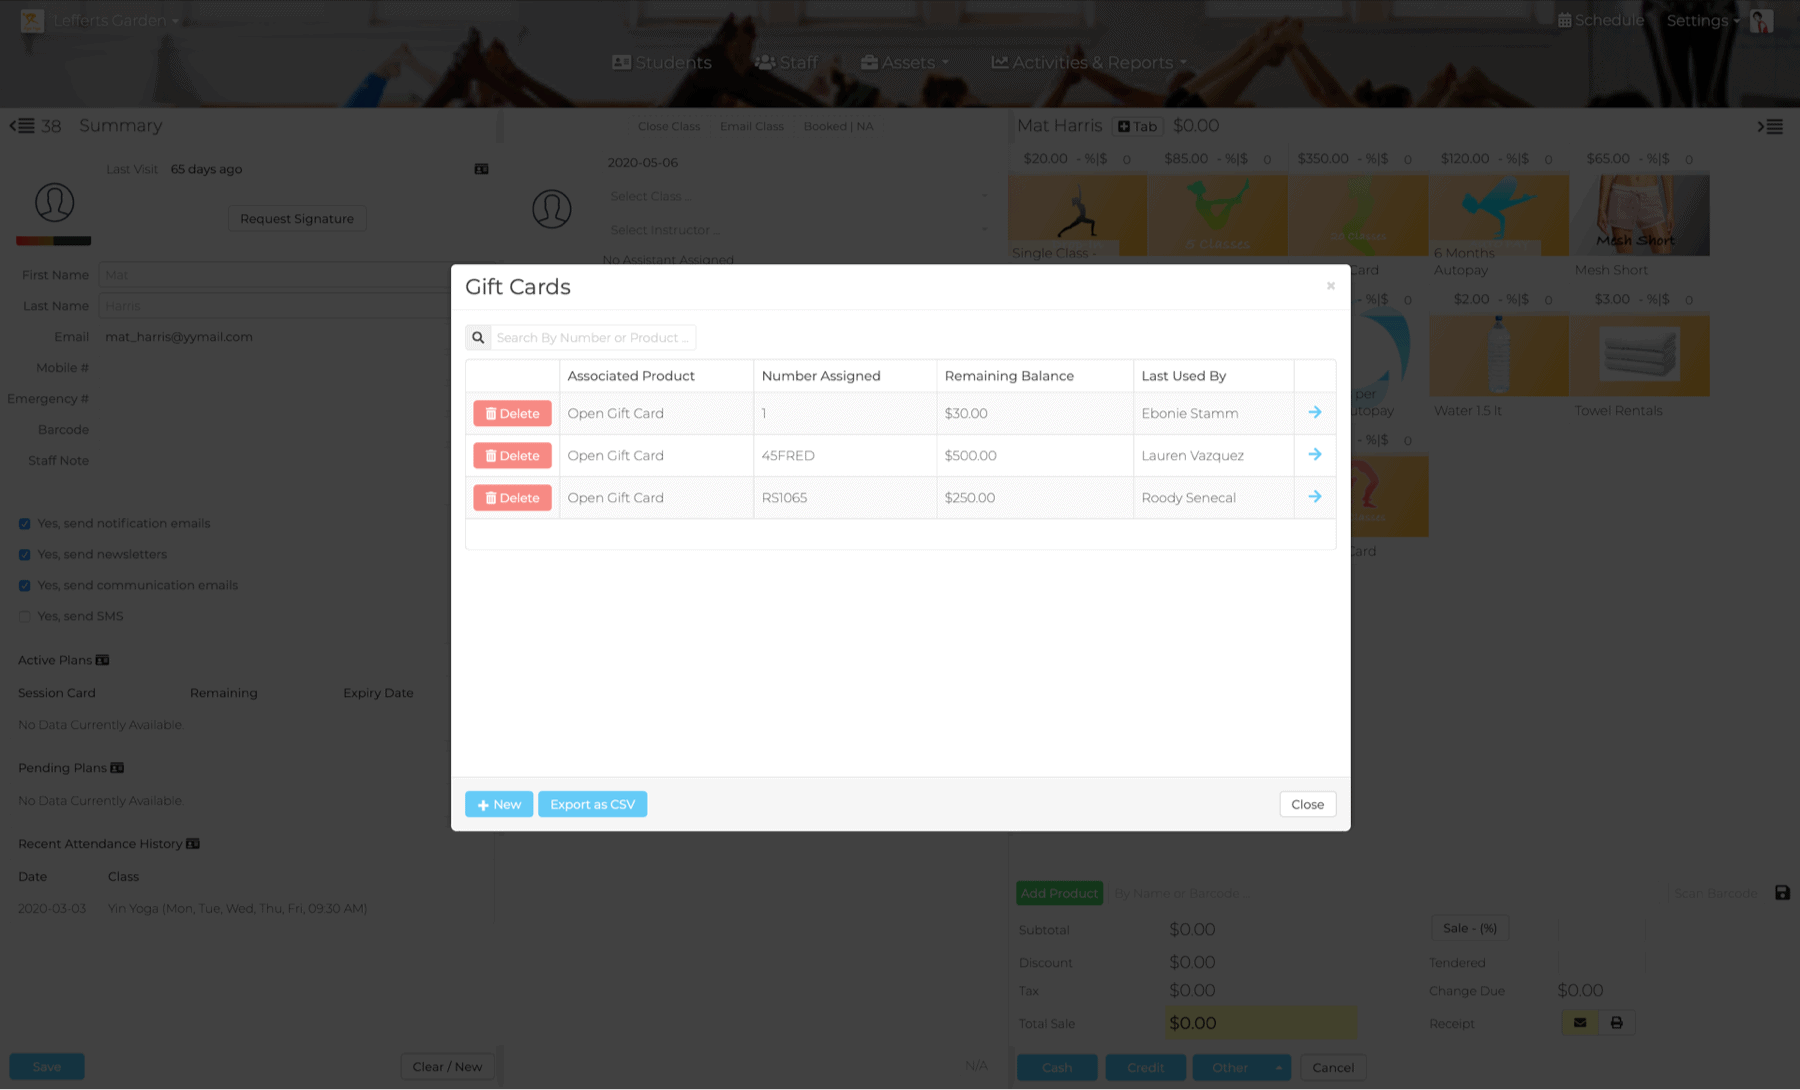Click the email receipt envelope icon

[1579, 1023]
